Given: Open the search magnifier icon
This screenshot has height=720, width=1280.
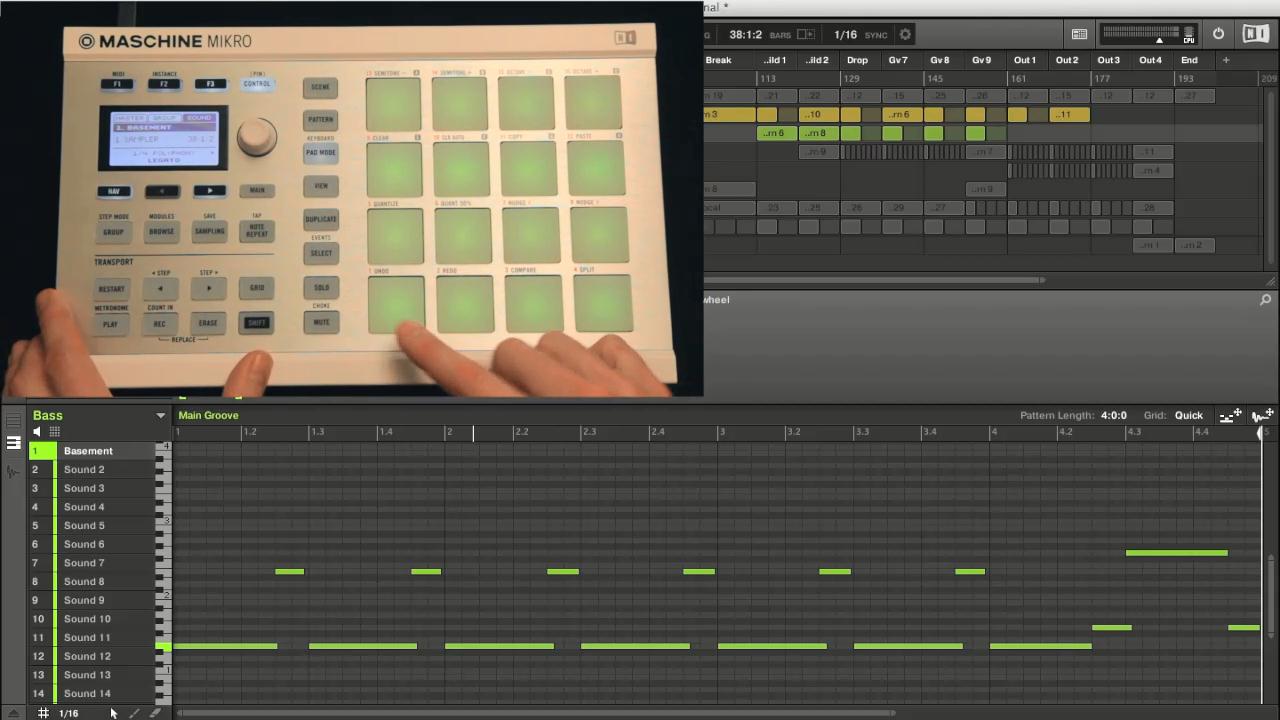Looking at the screenshot, I should (1265, 299).
